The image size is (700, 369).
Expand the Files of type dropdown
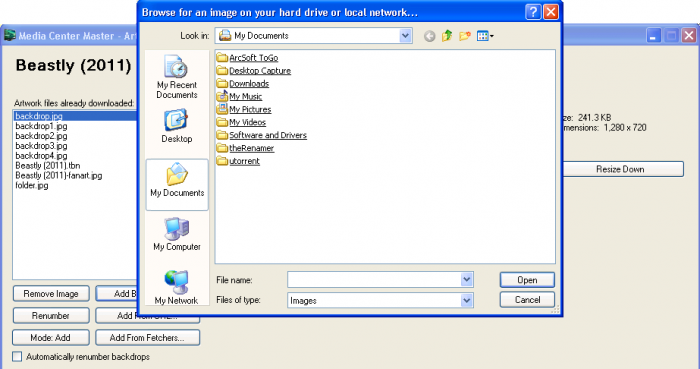pos(467,300)
